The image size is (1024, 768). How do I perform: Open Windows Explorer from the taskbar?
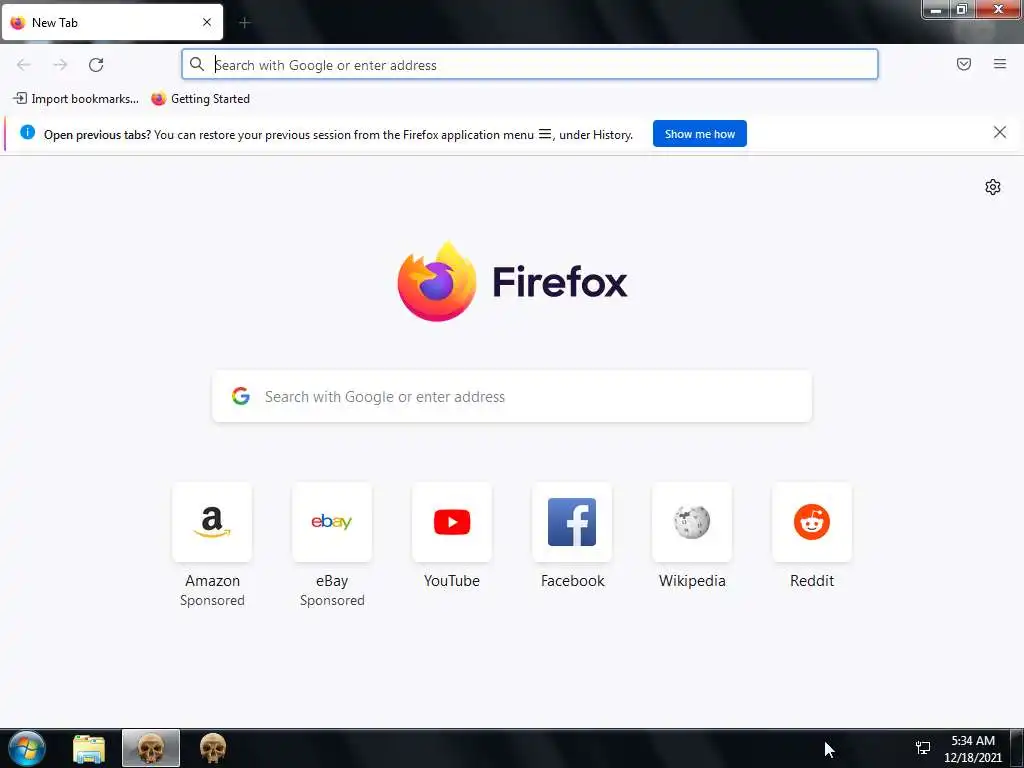click(89, 749)
